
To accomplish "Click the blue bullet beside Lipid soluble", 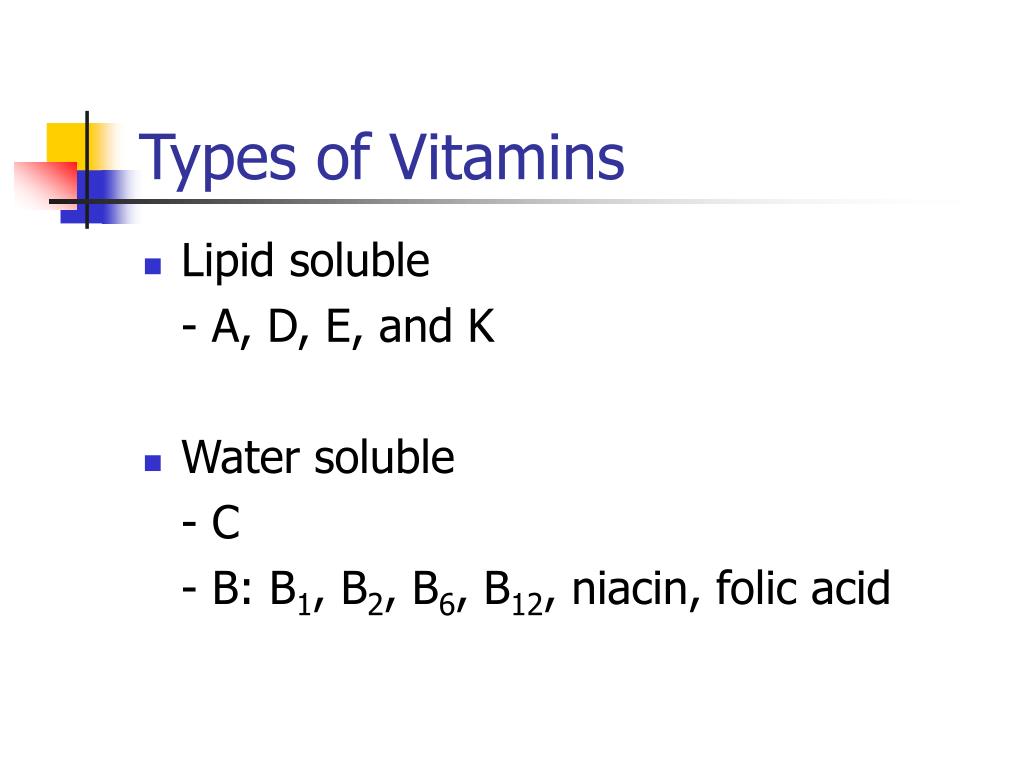I will click(x=153, y=266).
